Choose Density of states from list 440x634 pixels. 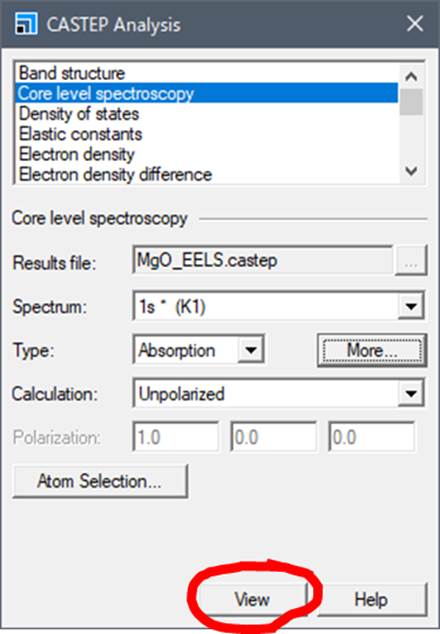[207, 114]
